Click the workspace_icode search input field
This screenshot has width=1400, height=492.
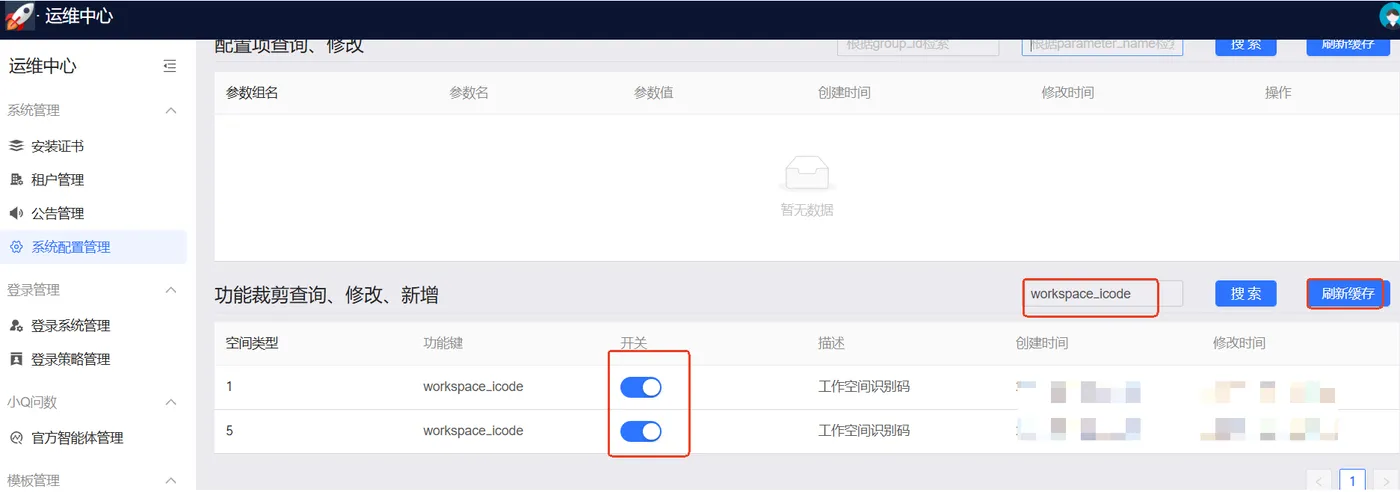click(x=1102, y=294)
